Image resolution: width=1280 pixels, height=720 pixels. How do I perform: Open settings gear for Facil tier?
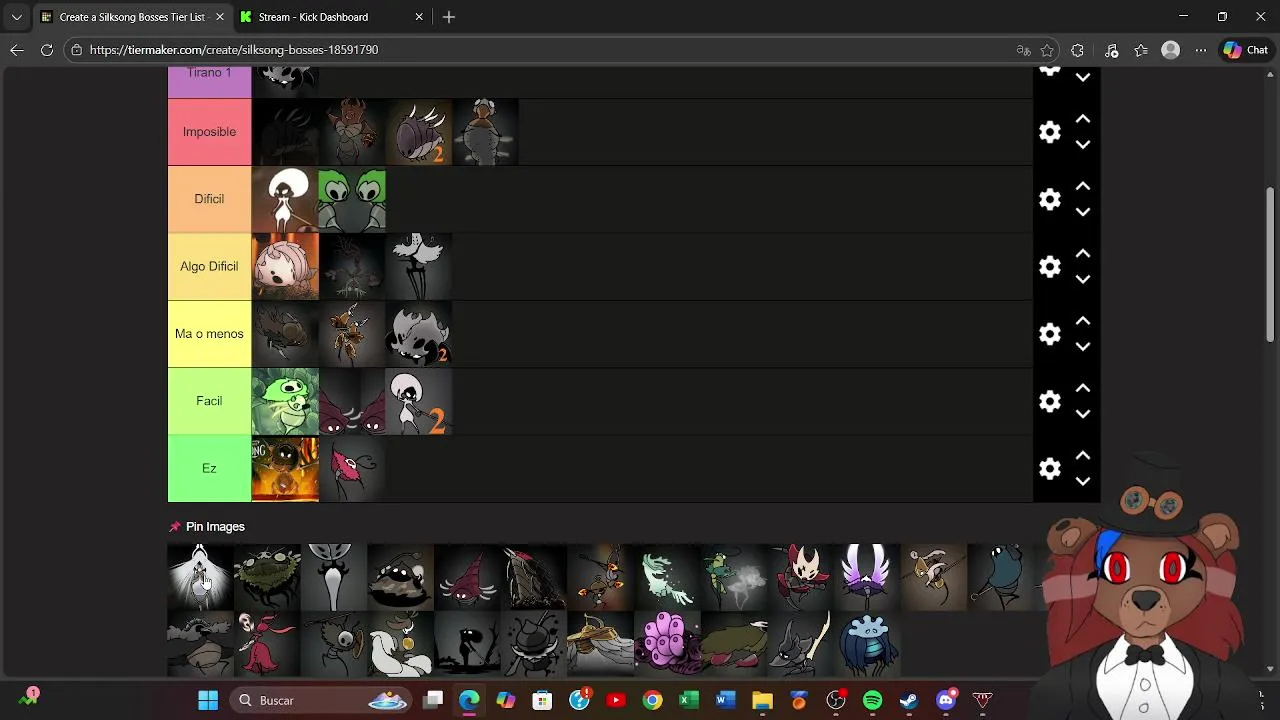point(1049,401)
